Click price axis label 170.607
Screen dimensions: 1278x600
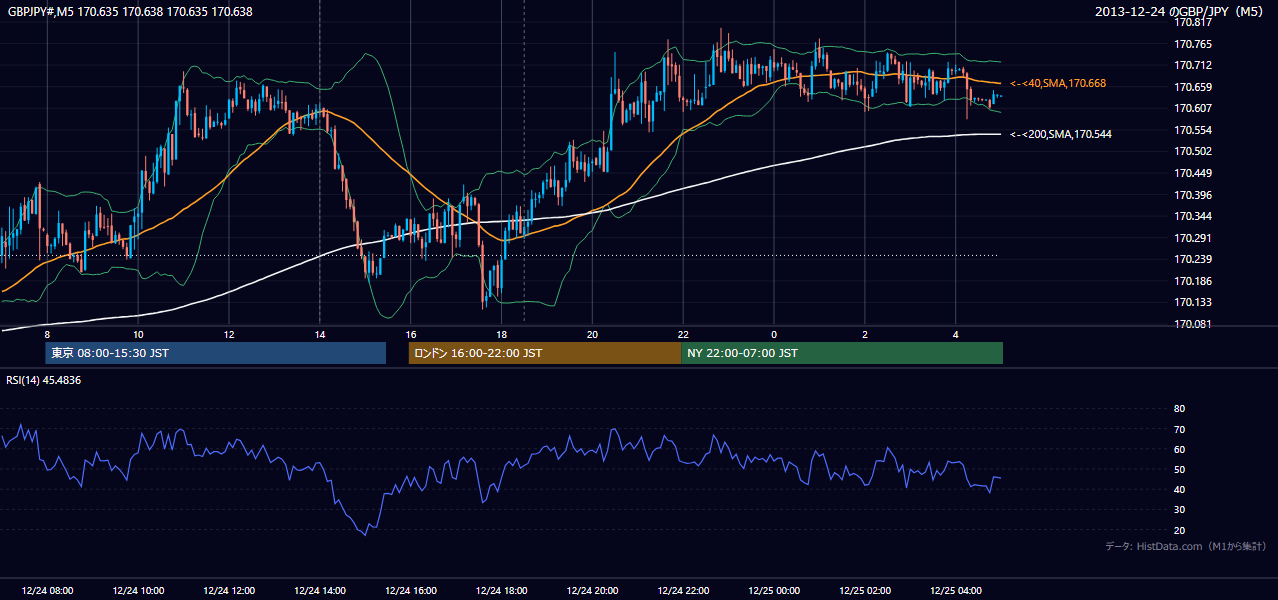point(1193,108)
